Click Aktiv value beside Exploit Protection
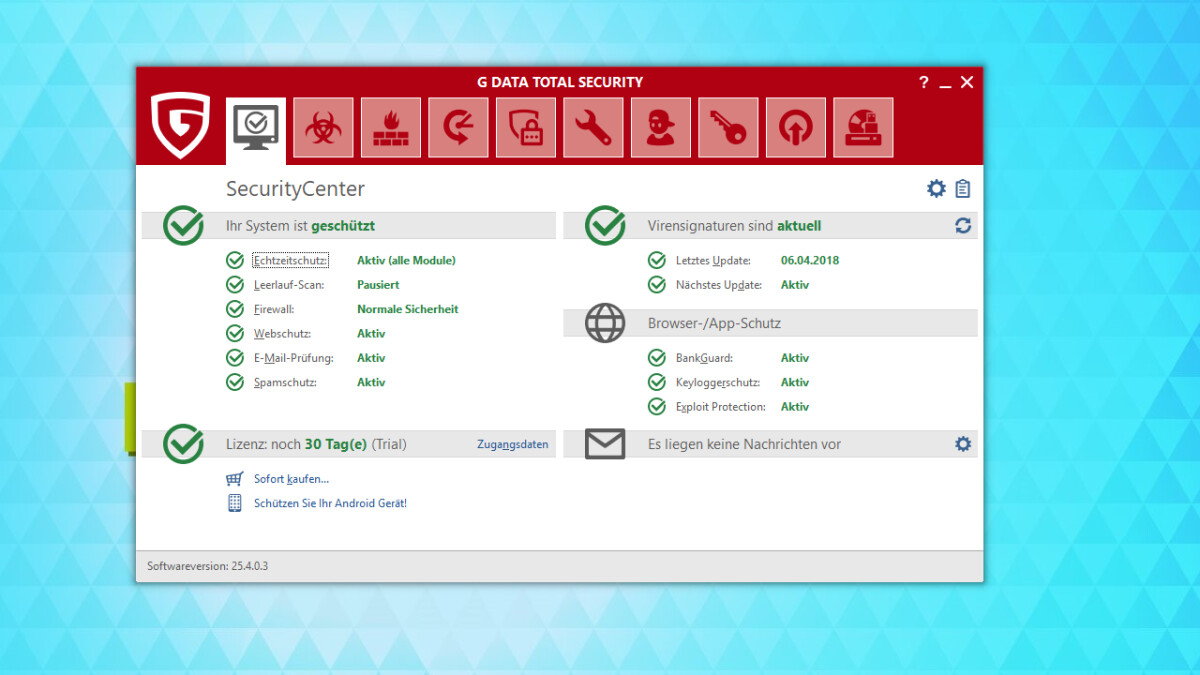The width and height of the screenshot is (1200, 675). (x=795, y=407)
